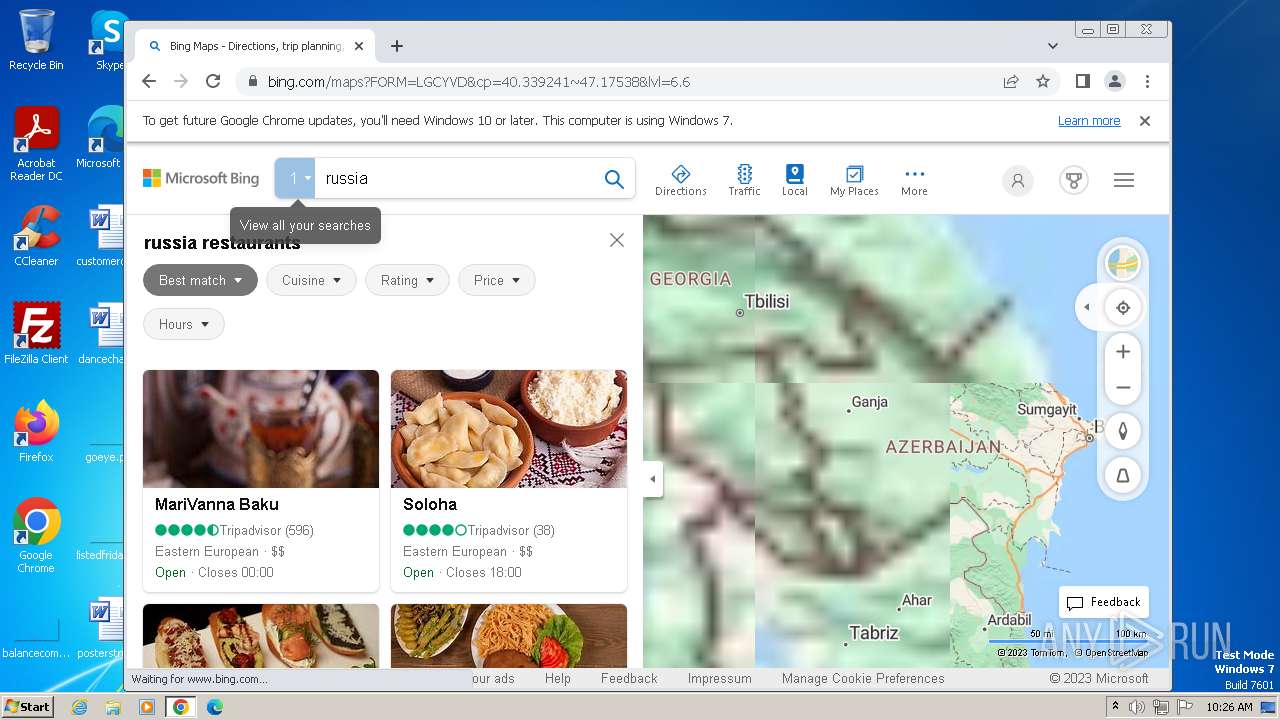Open FileZilla Client desktop shortcut
This screenshot has height=720, width=1280.
[36, 334]
